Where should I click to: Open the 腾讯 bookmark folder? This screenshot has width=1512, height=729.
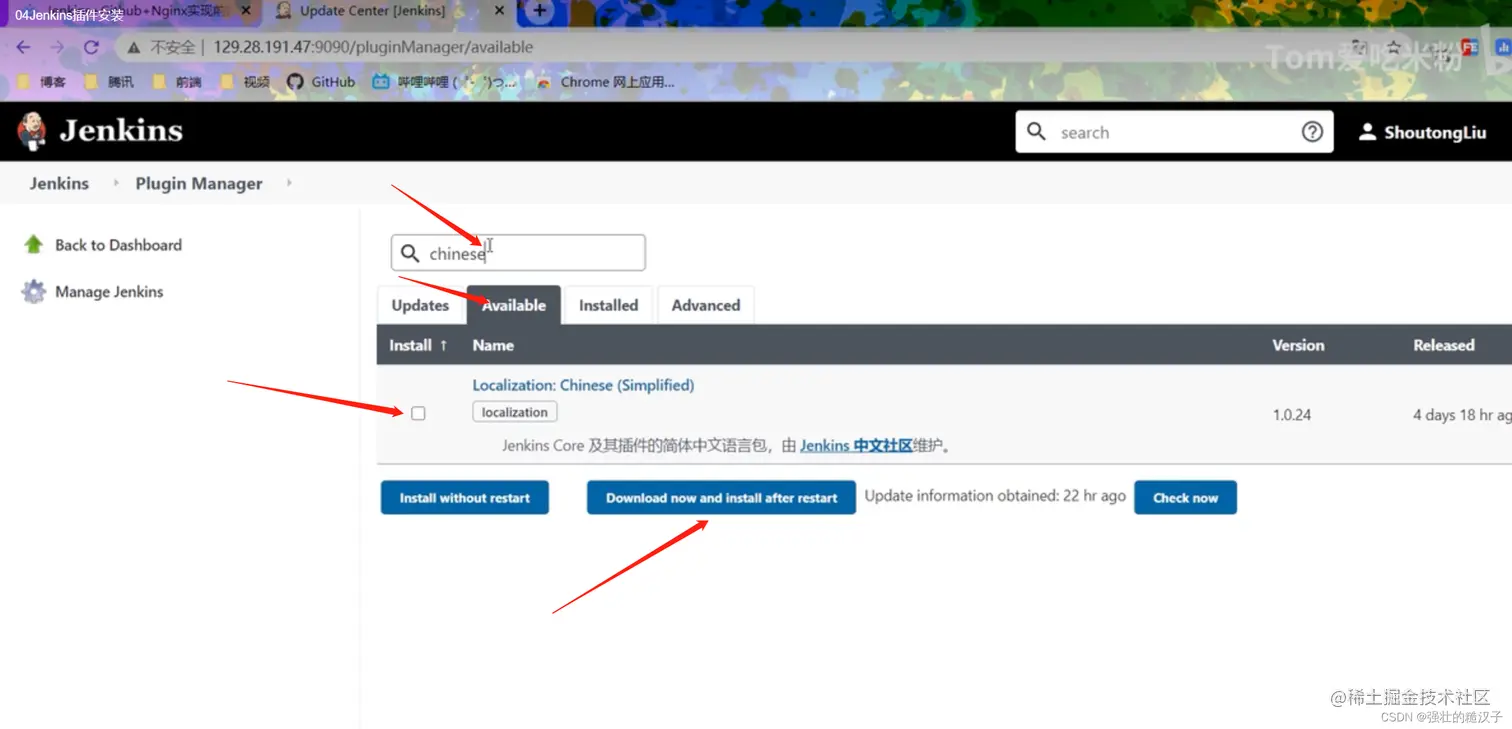pyautogui.click(x=109, y=82)
